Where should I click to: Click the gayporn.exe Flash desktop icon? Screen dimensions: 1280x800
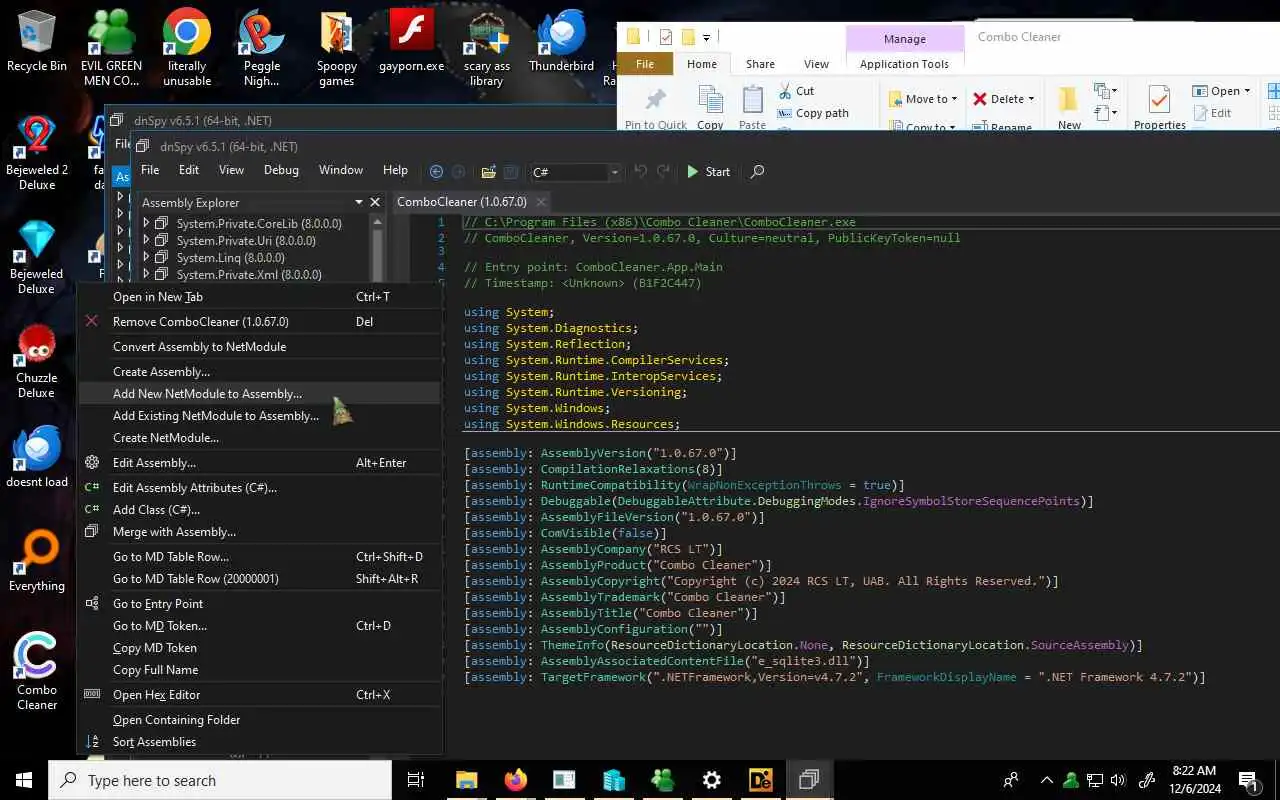point(411,41)
